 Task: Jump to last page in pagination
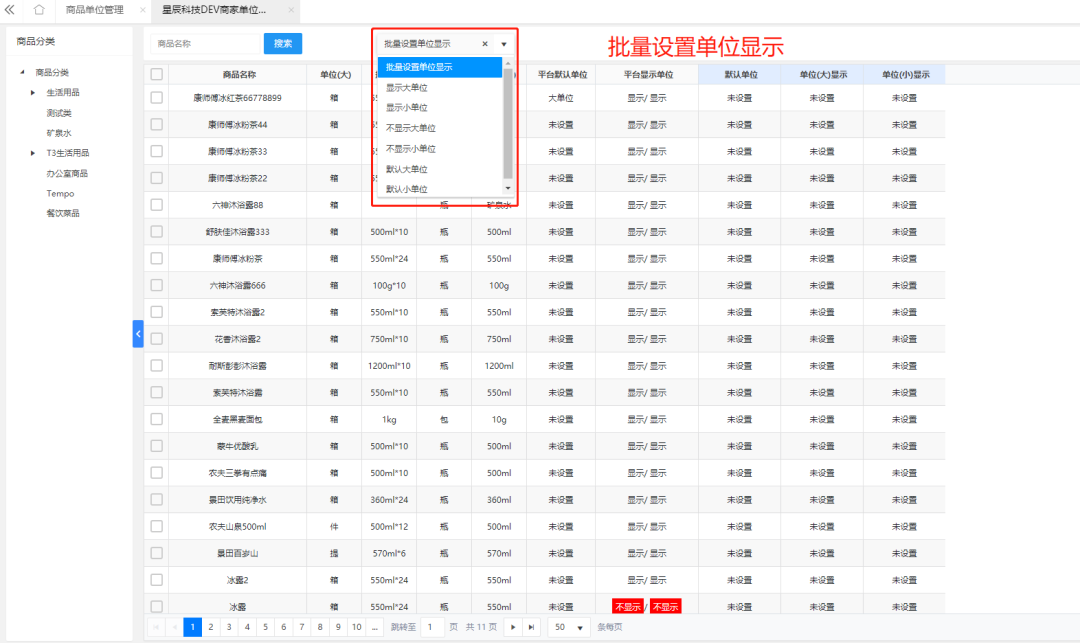pyautogui.click(x=531, y=627)
